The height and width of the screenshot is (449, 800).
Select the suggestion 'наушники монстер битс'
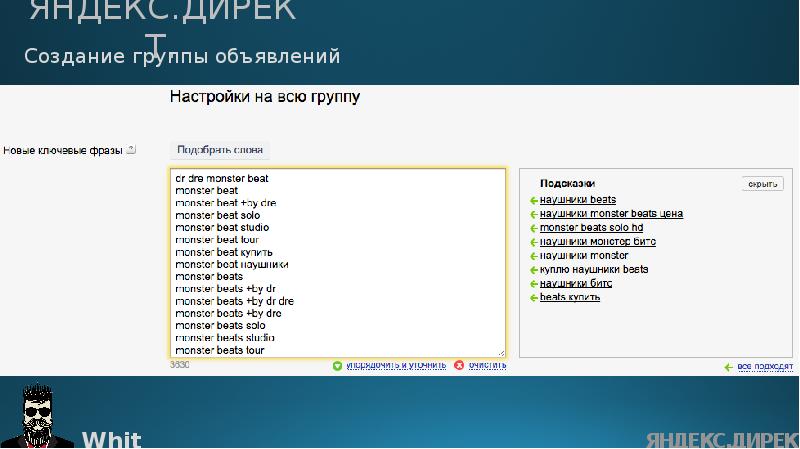coord(597,242)
